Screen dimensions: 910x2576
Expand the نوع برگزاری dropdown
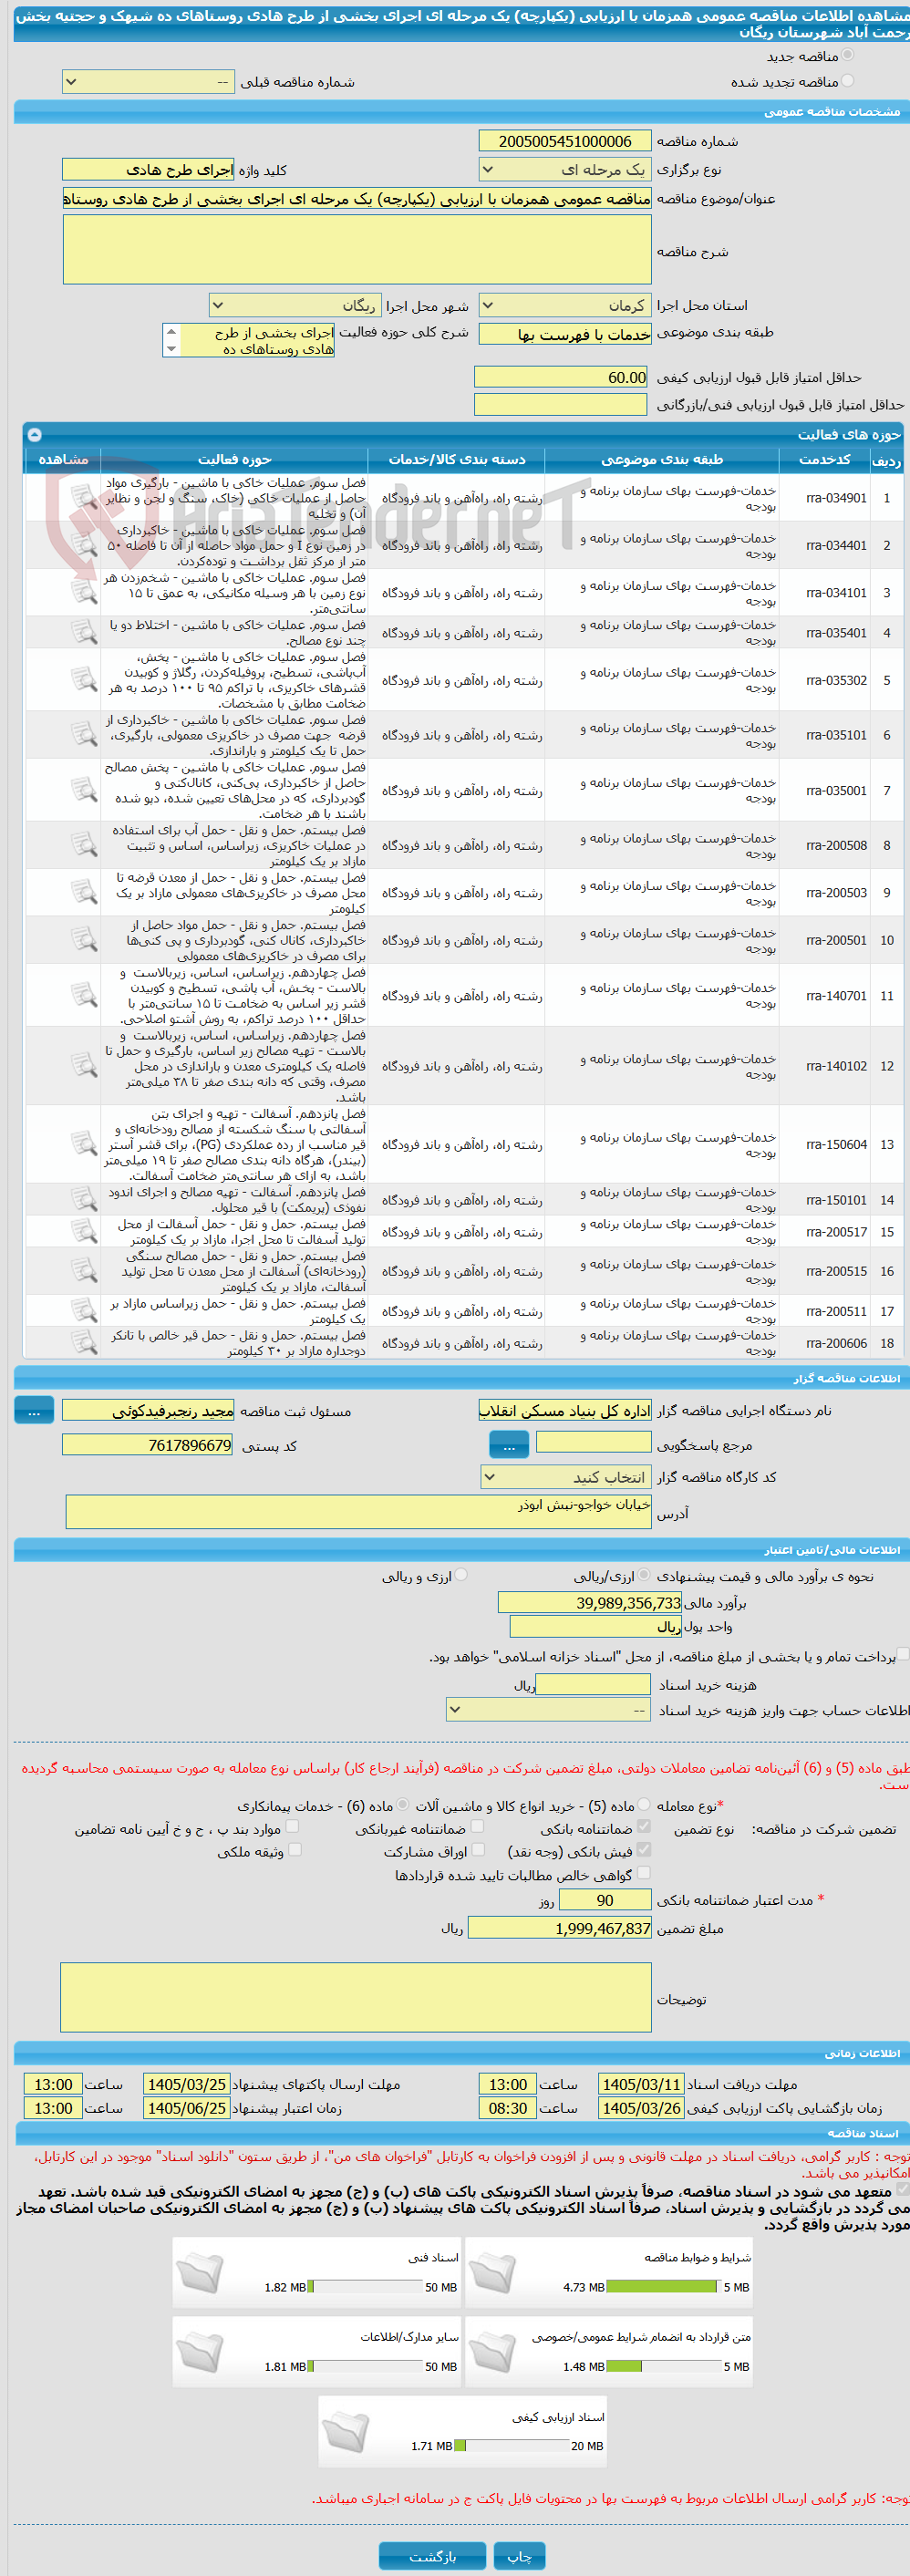pyautogui.click(x=565, y=169)
